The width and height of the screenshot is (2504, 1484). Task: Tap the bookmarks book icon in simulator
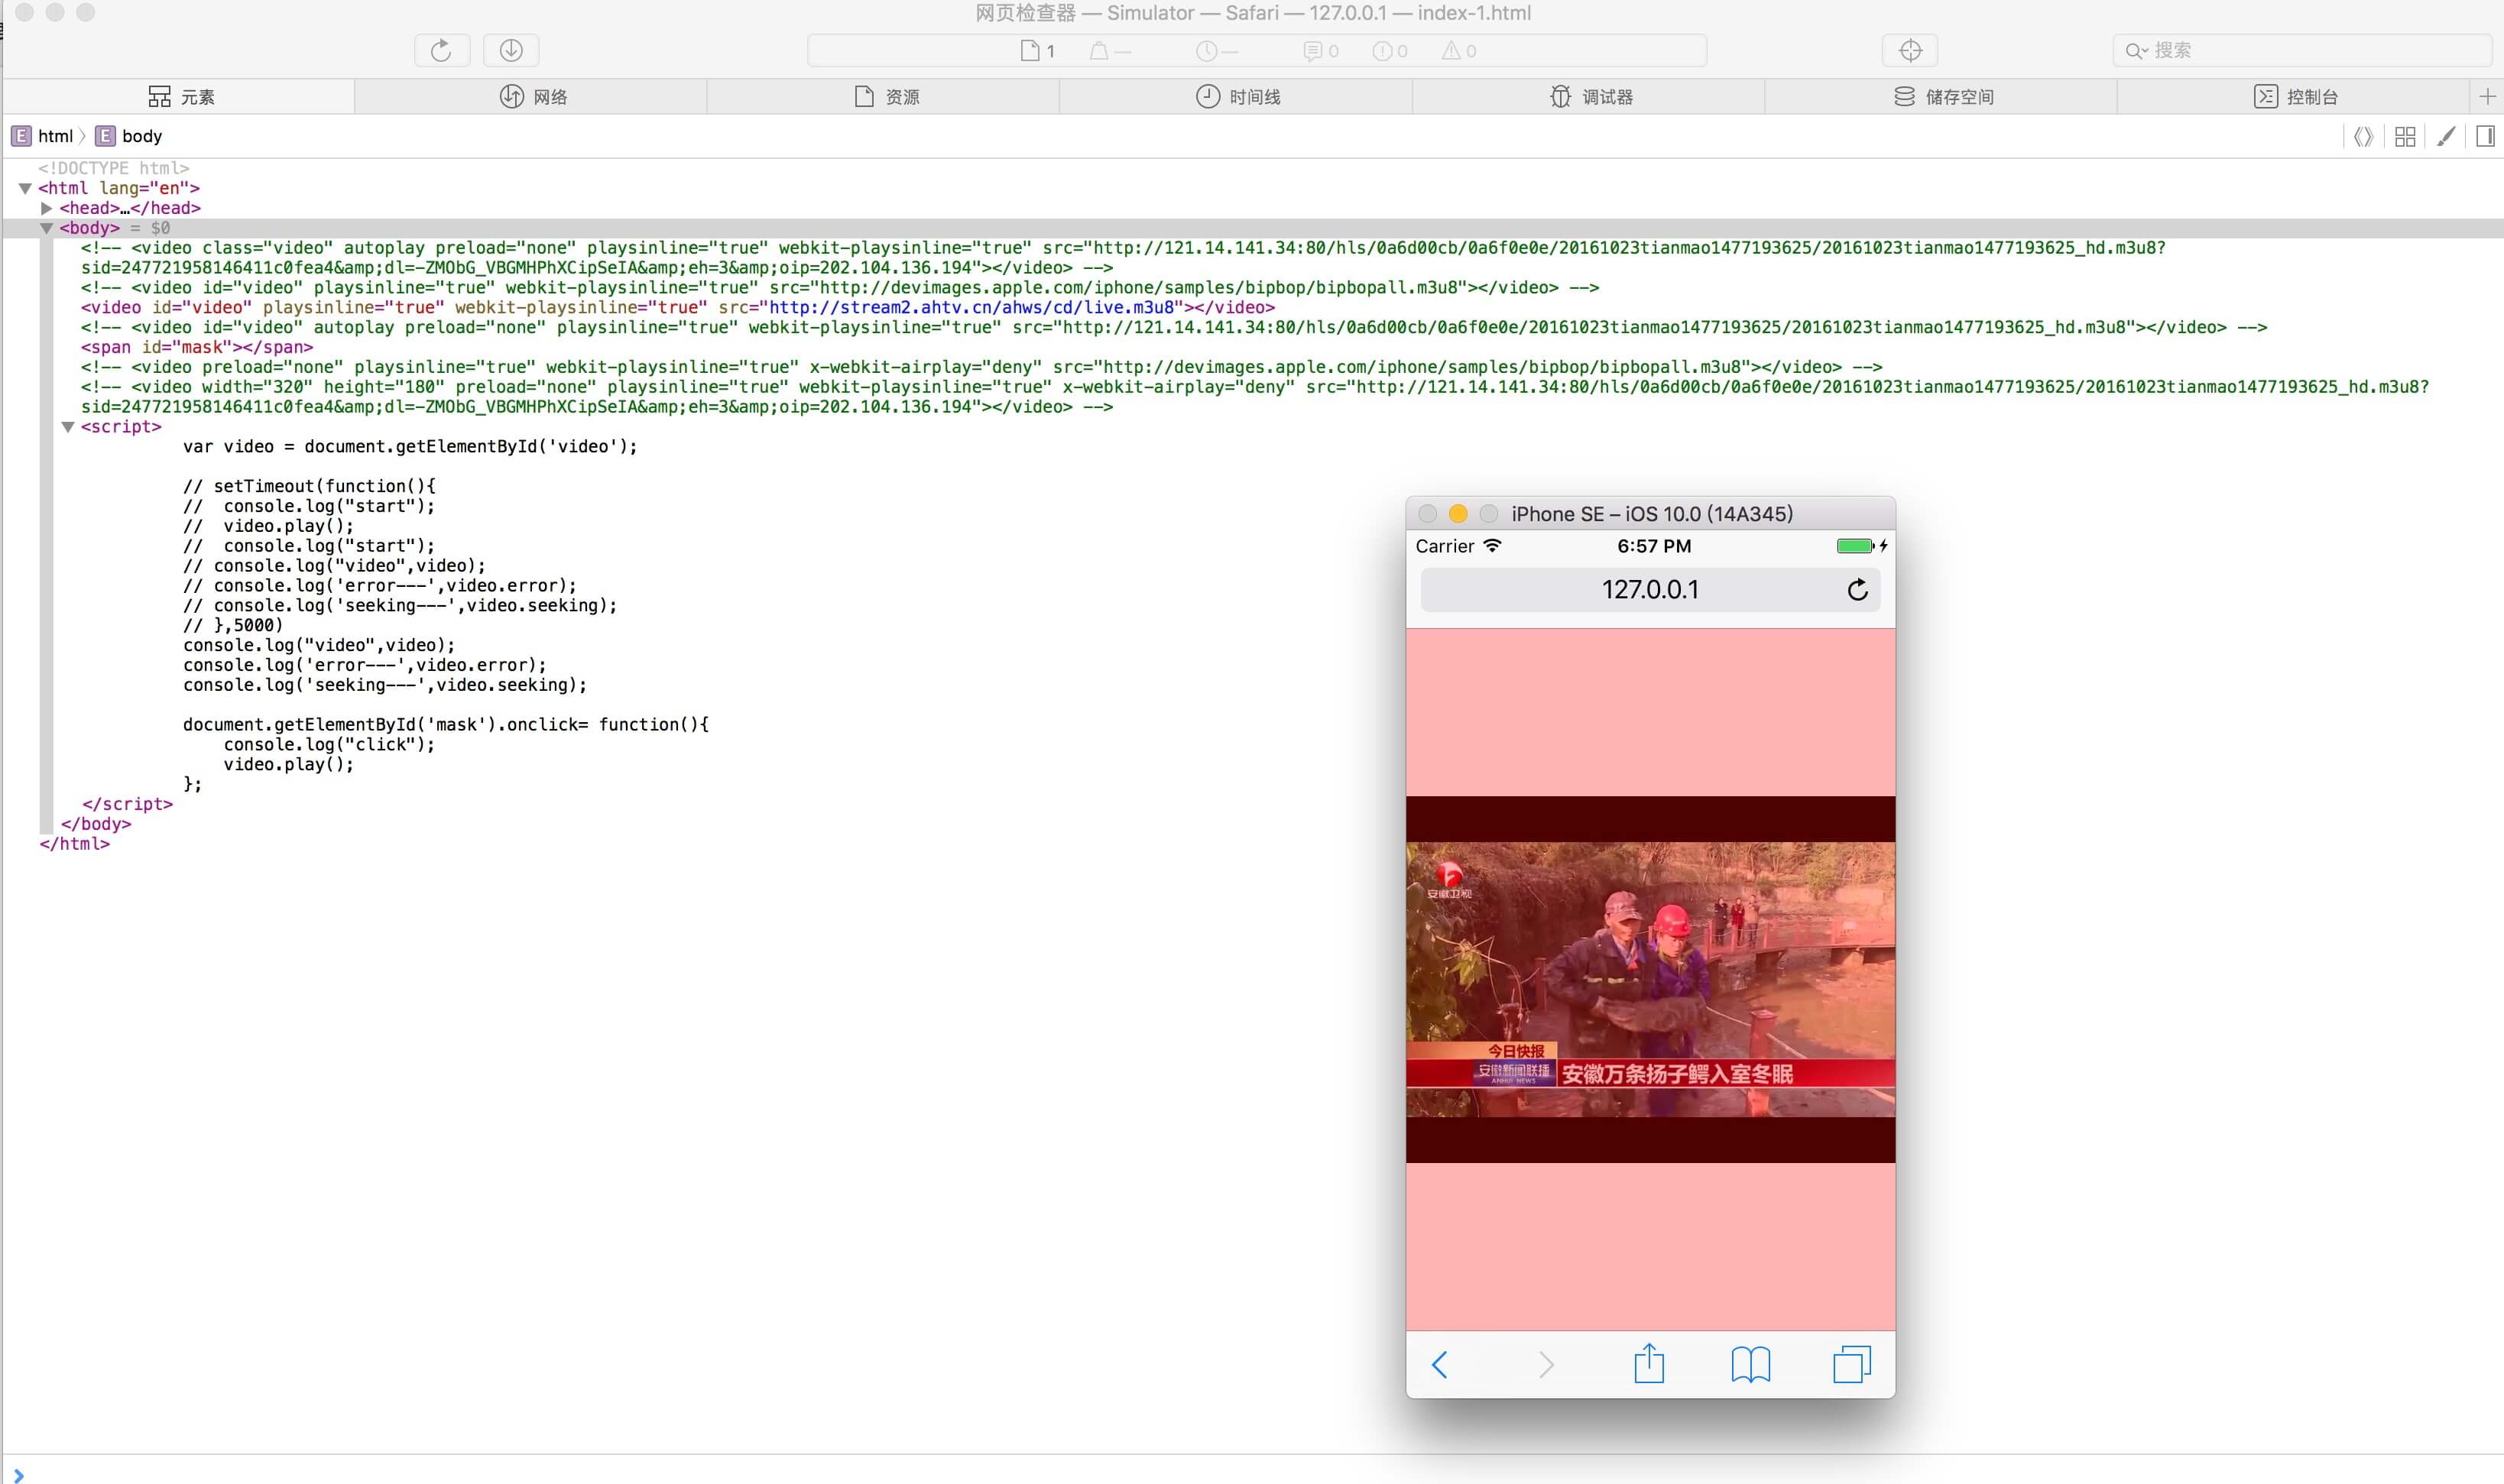tap(1750, 1364)
